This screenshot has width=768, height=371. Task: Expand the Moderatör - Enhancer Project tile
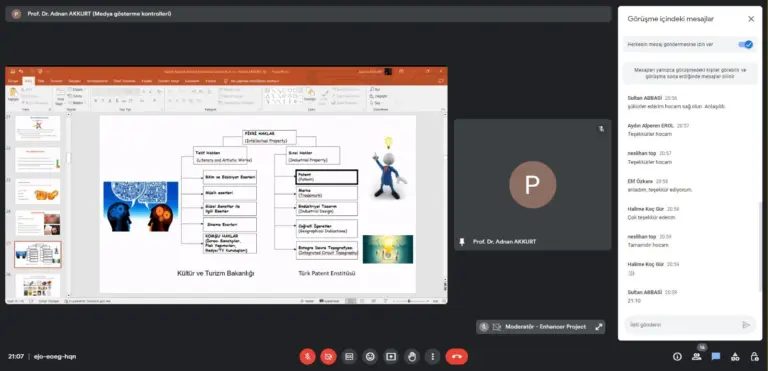click(599, 327)
